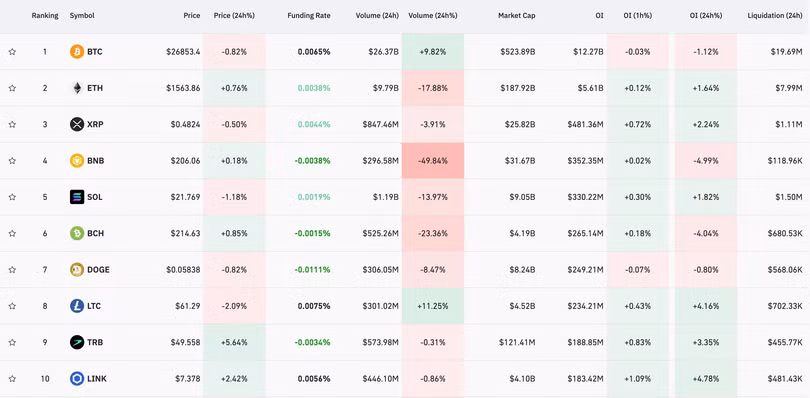Screen dimensions: 810x398
Task: Toggle the favorite star for TRB row
Action: click(x=12, y=342)
